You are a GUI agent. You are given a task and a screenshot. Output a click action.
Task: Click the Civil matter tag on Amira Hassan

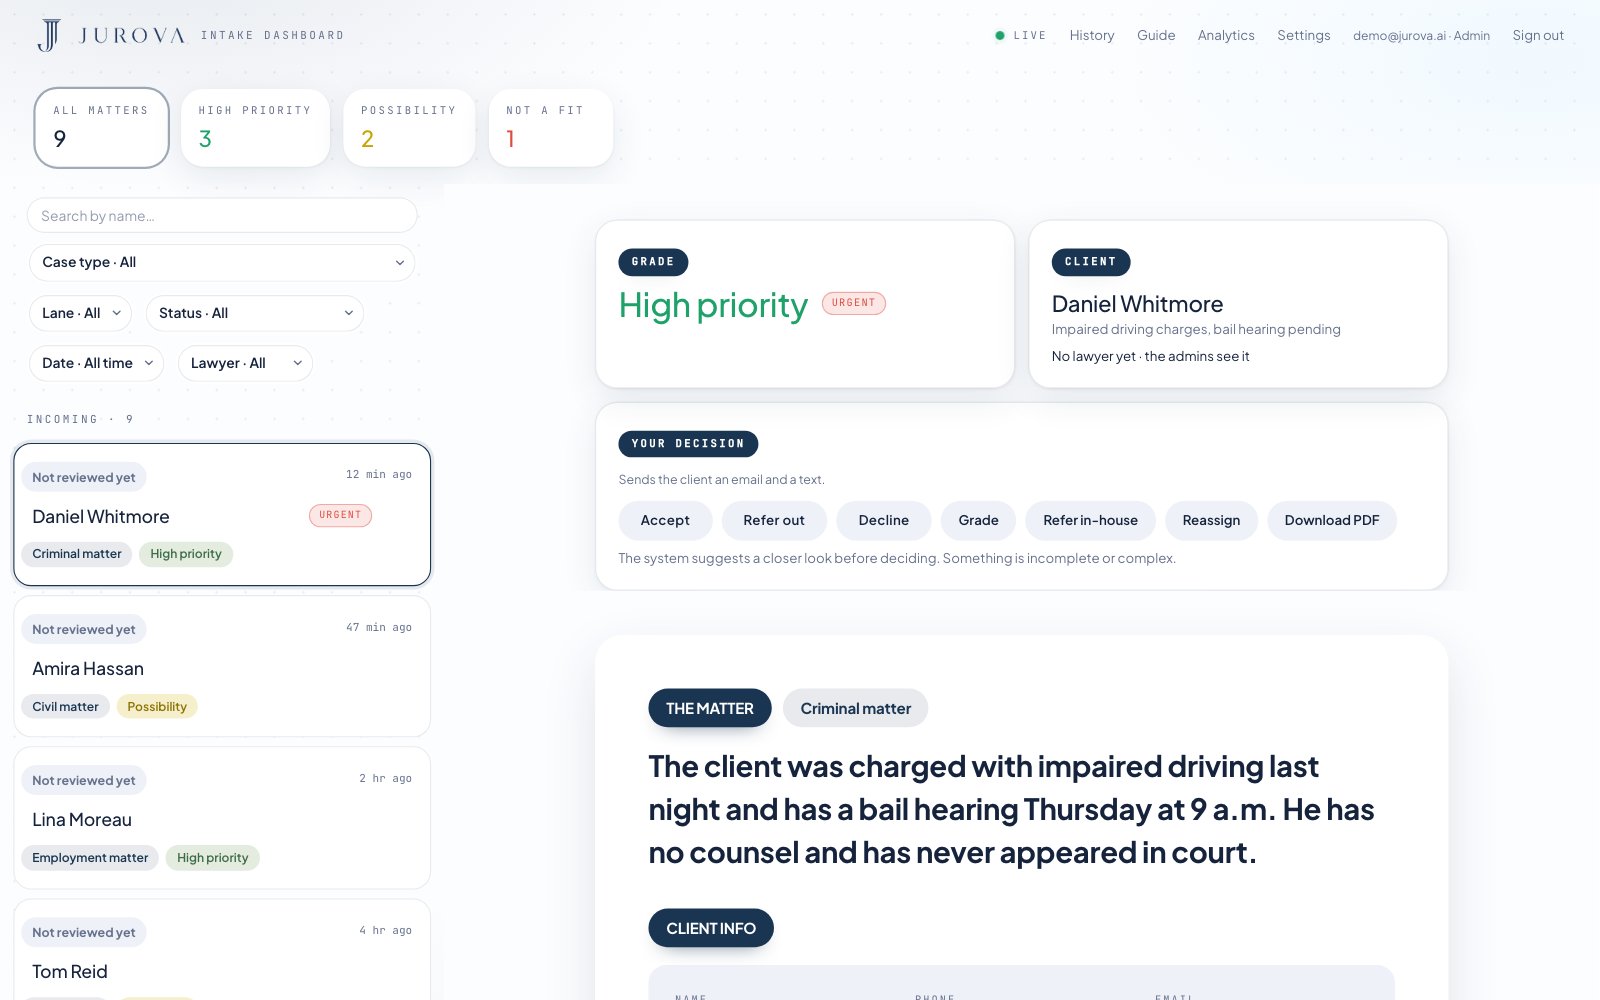click(65, 707)
